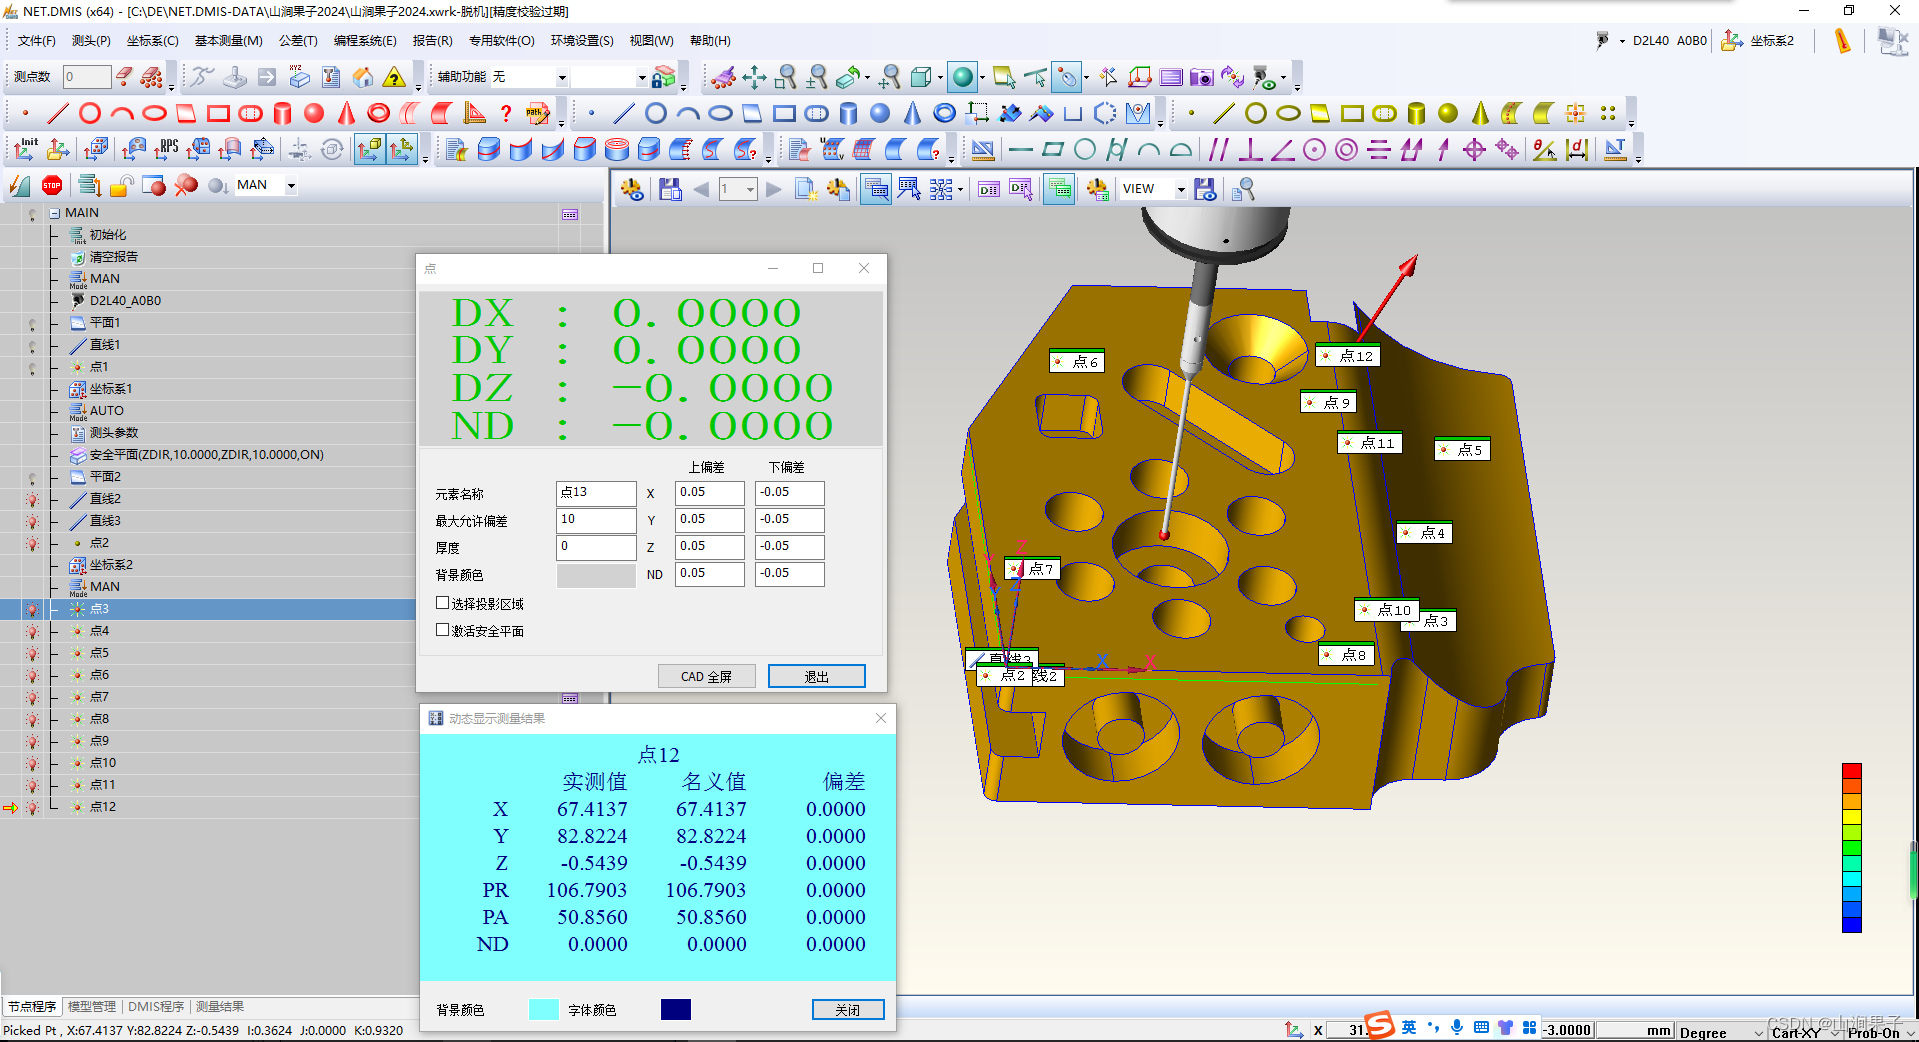Click the navy 字体颜色 swatch
Image resolution: width=1919 pixels, height=1042 pixels.
(676, 1010)
